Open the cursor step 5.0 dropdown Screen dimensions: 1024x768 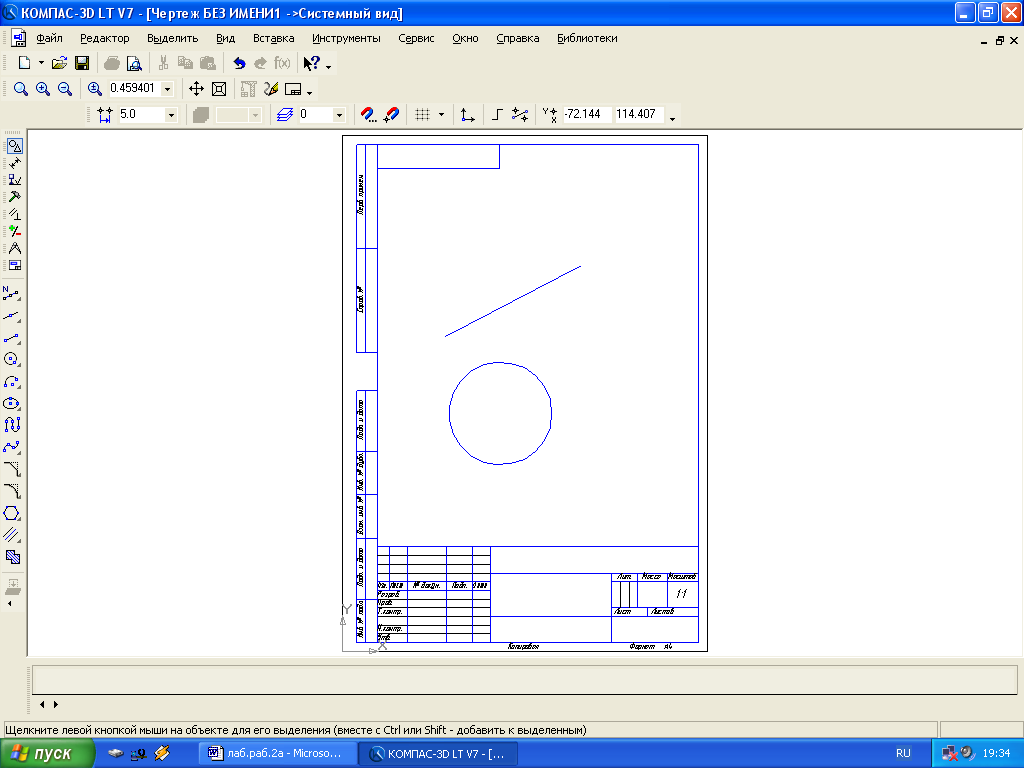click(x=171, y=115)
